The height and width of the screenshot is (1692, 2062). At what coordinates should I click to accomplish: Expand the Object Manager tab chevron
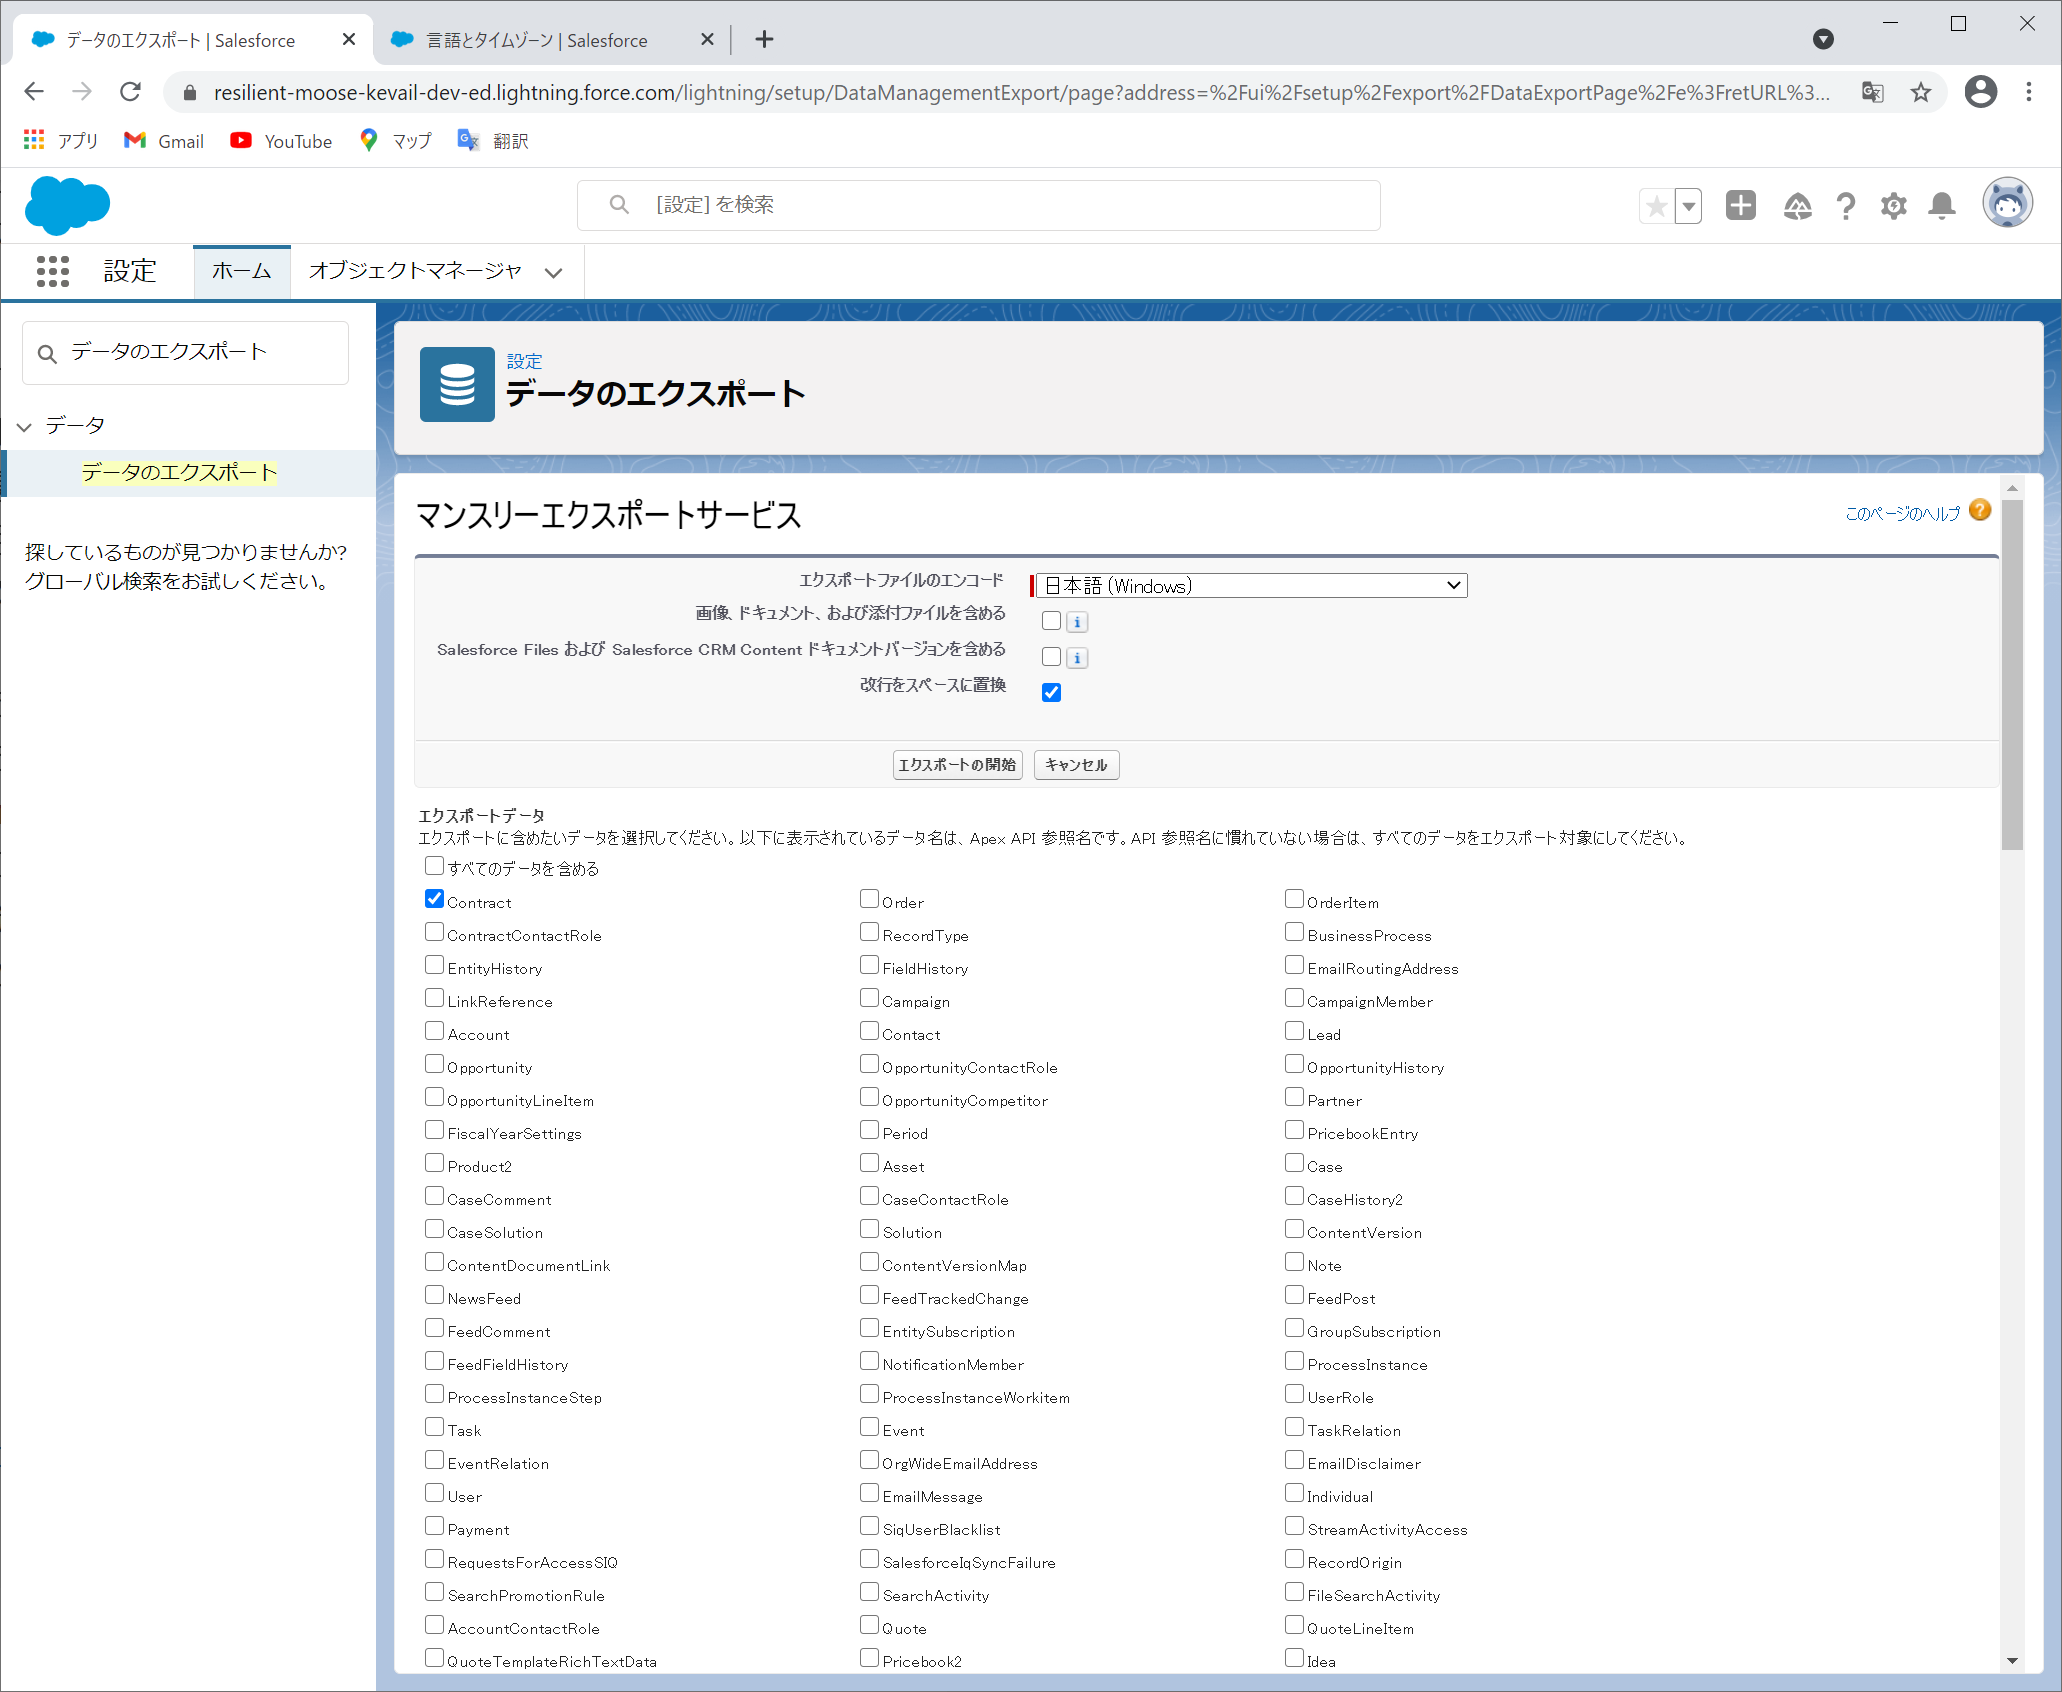coord(553,272)
